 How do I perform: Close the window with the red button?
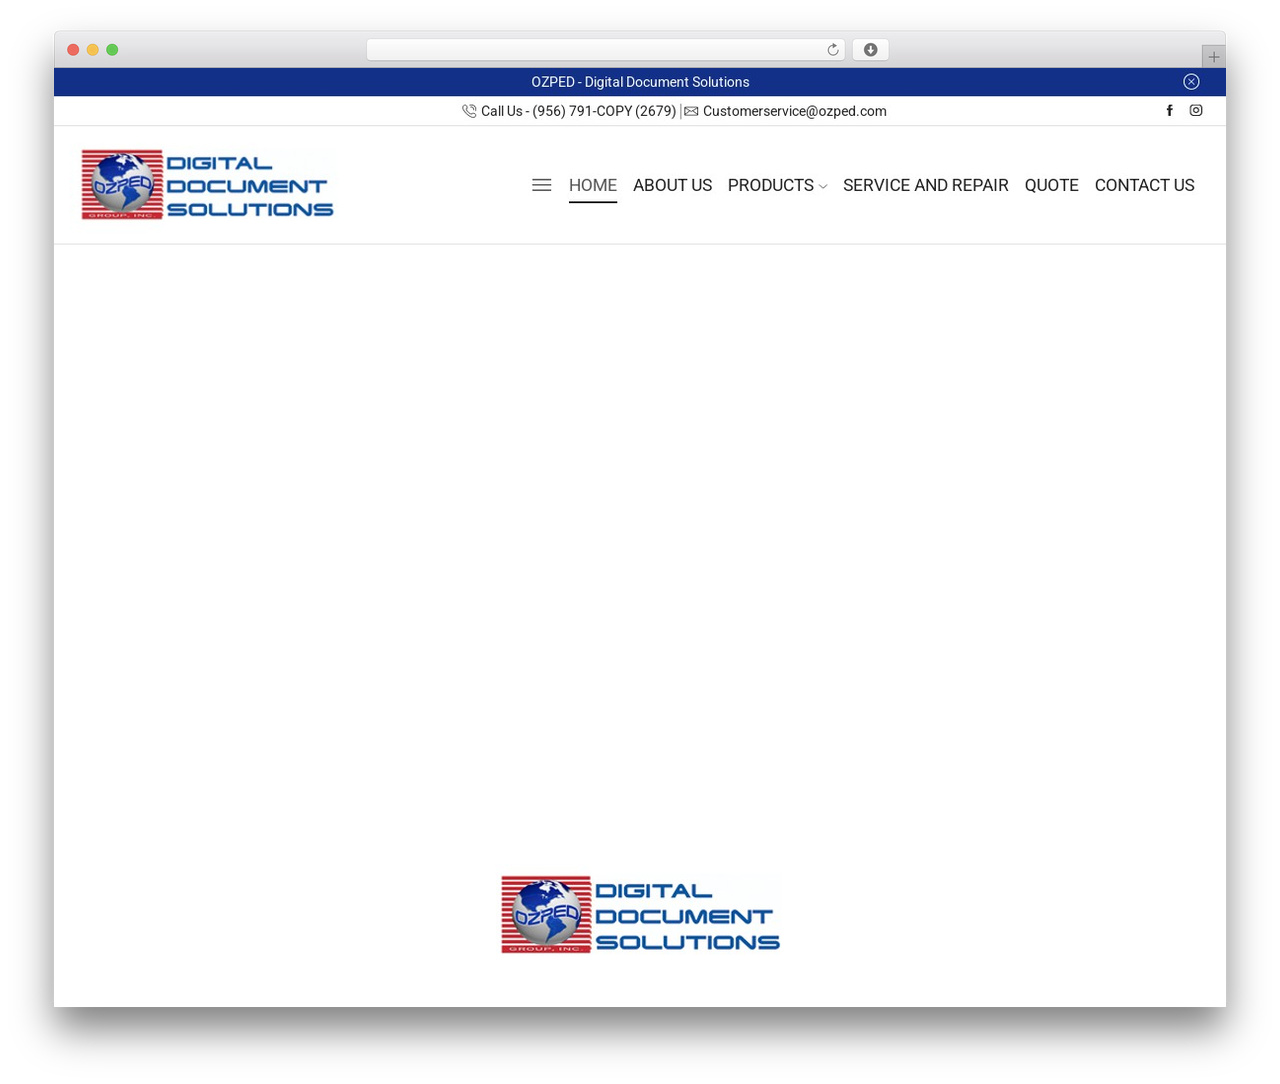[73, 50]
